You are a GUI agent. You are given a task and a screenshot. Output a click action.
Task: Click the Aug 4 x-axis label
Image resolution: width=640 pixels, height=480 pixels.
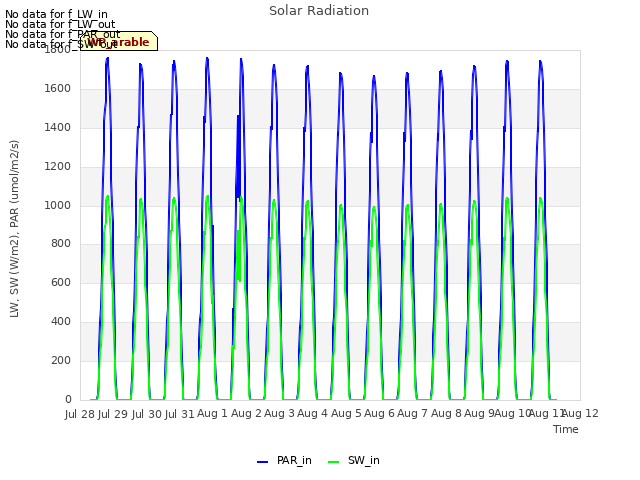click(312, 414)
